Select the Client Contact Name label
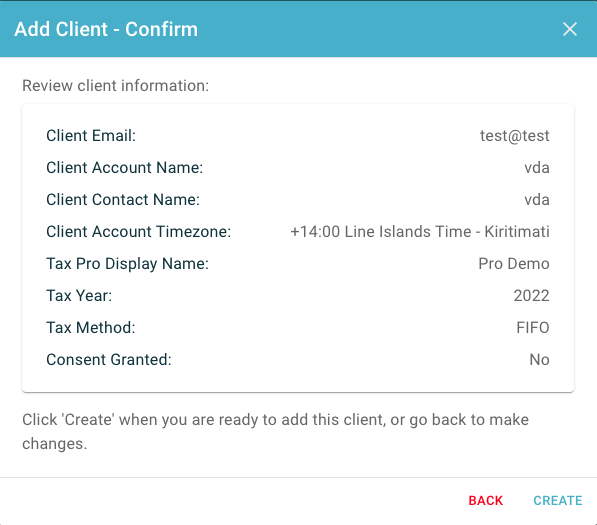The height and width of the screenshot is (525, 597). (123, 199)
